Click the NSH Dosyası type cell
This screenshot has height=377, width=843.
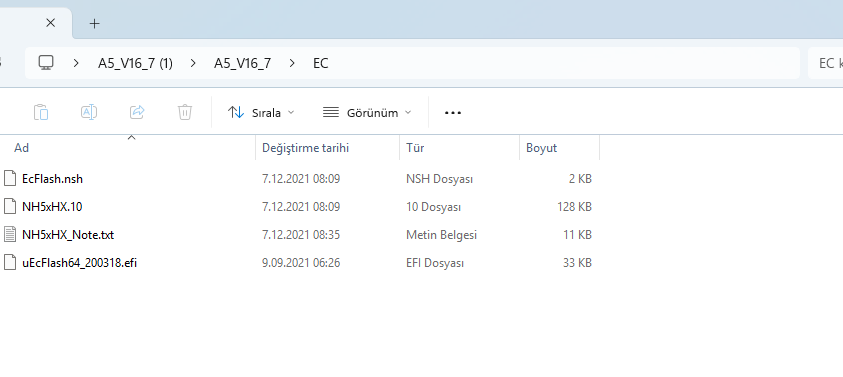439,179
